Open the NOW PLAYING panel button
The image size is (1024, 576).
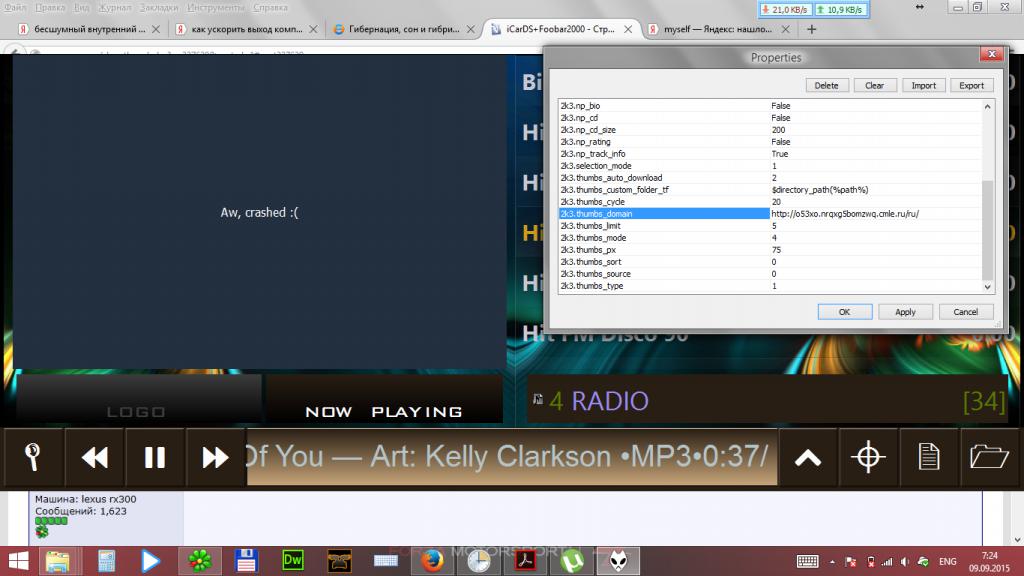coord(384,398)
